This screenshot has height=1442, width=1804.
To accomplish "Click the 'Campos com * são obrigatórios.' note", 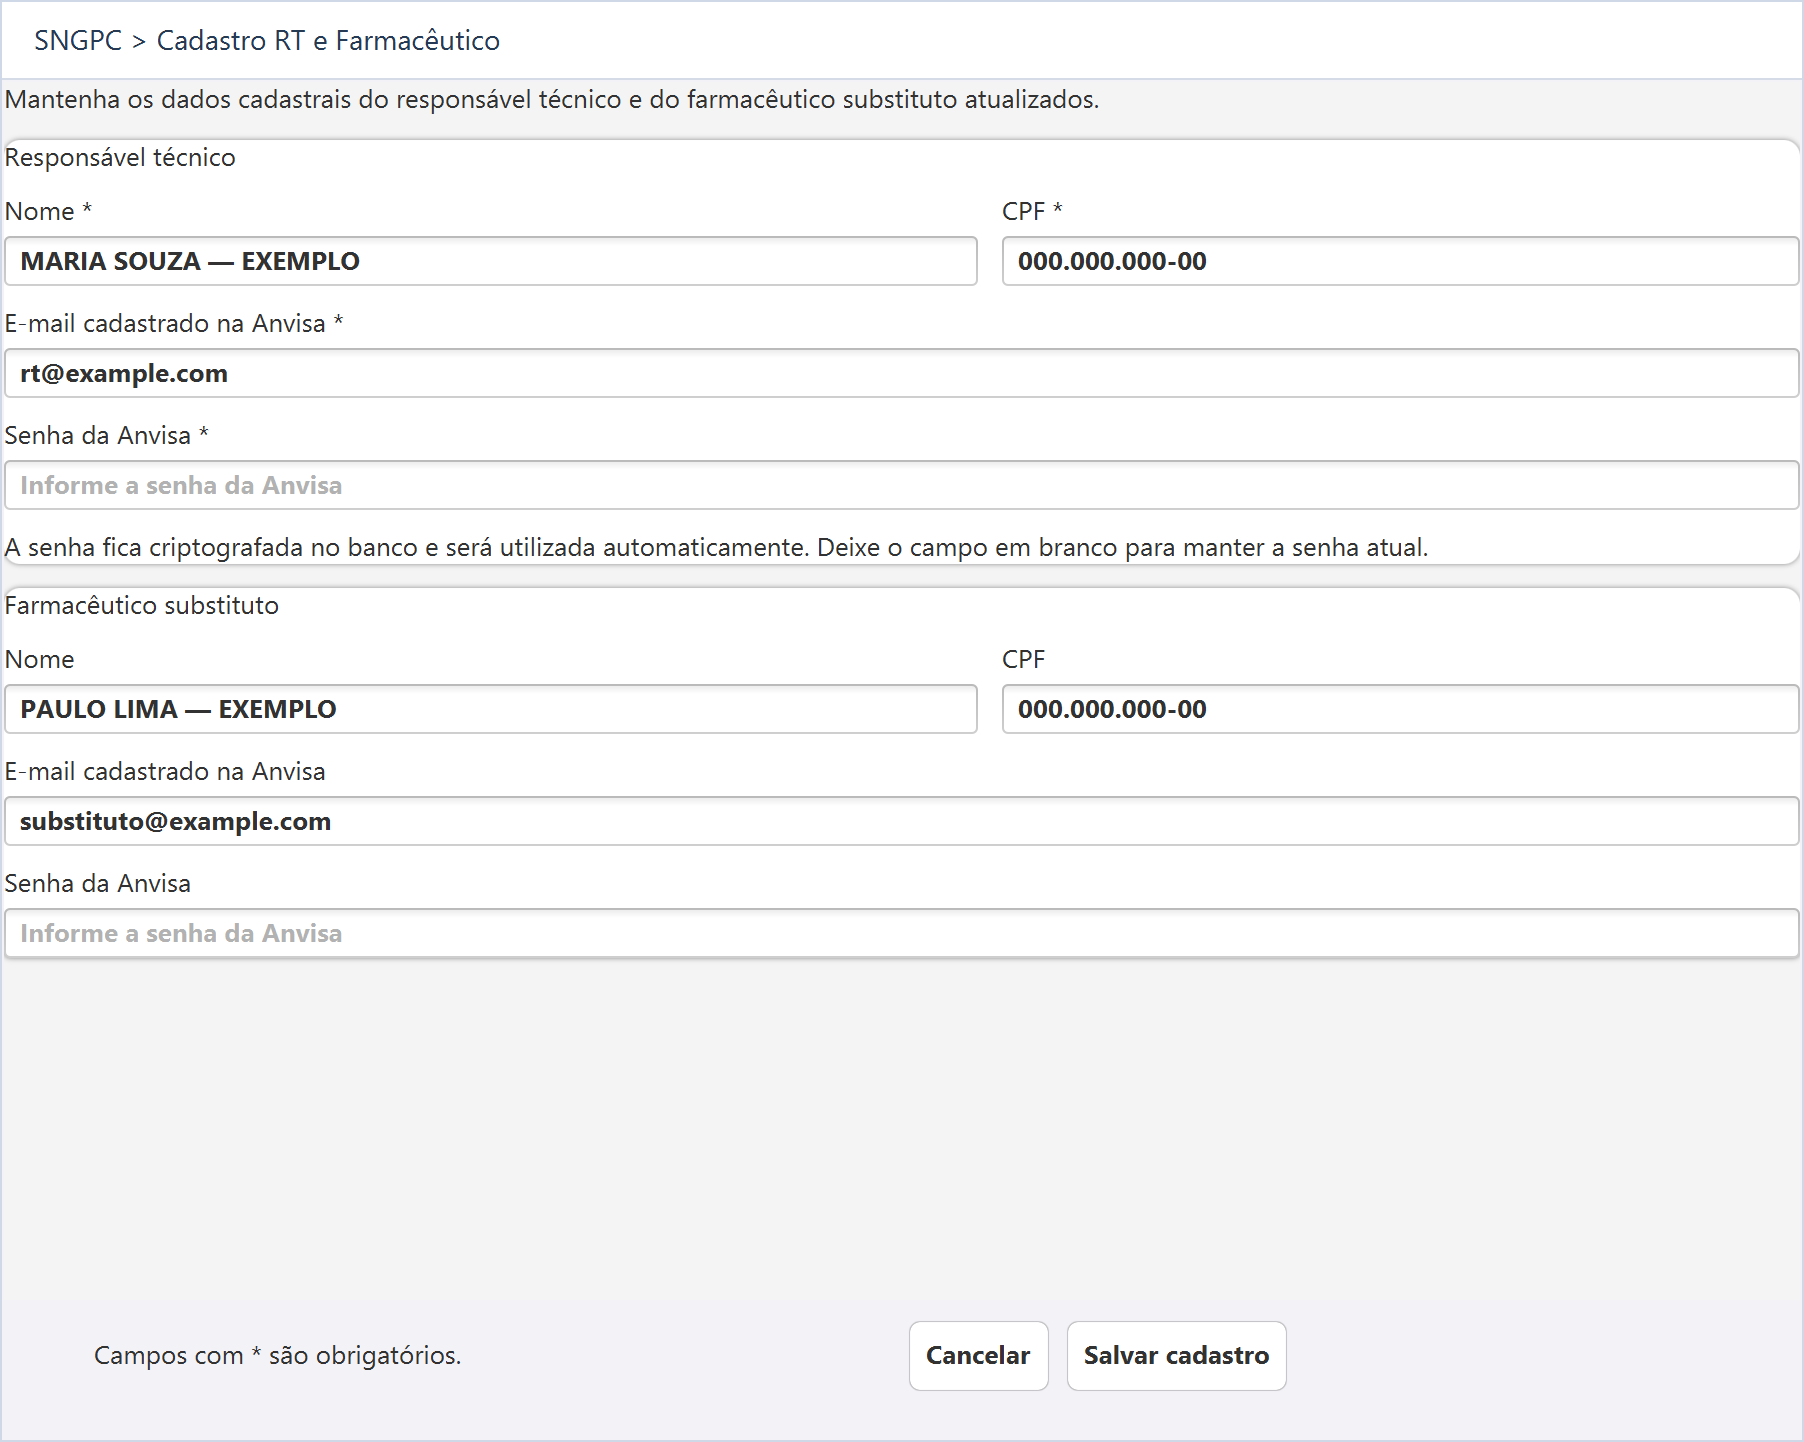I will [x=277, y=1355].
